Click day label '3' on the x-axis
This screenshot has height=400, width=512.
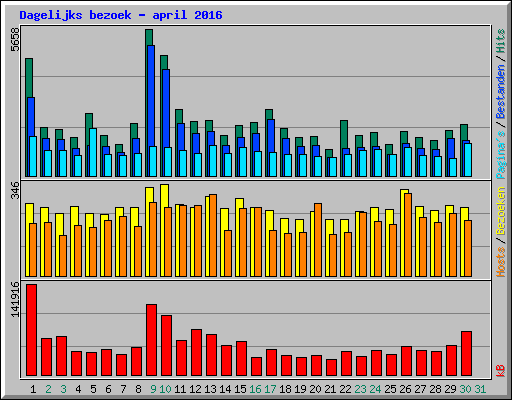point(63,389)
